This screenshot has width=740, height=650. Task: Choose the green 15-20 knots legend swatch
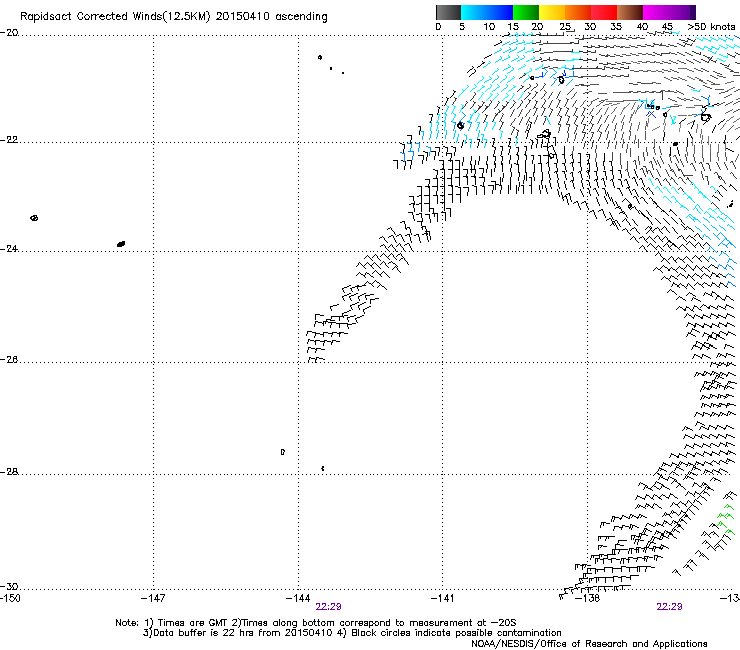click(526, 12)
